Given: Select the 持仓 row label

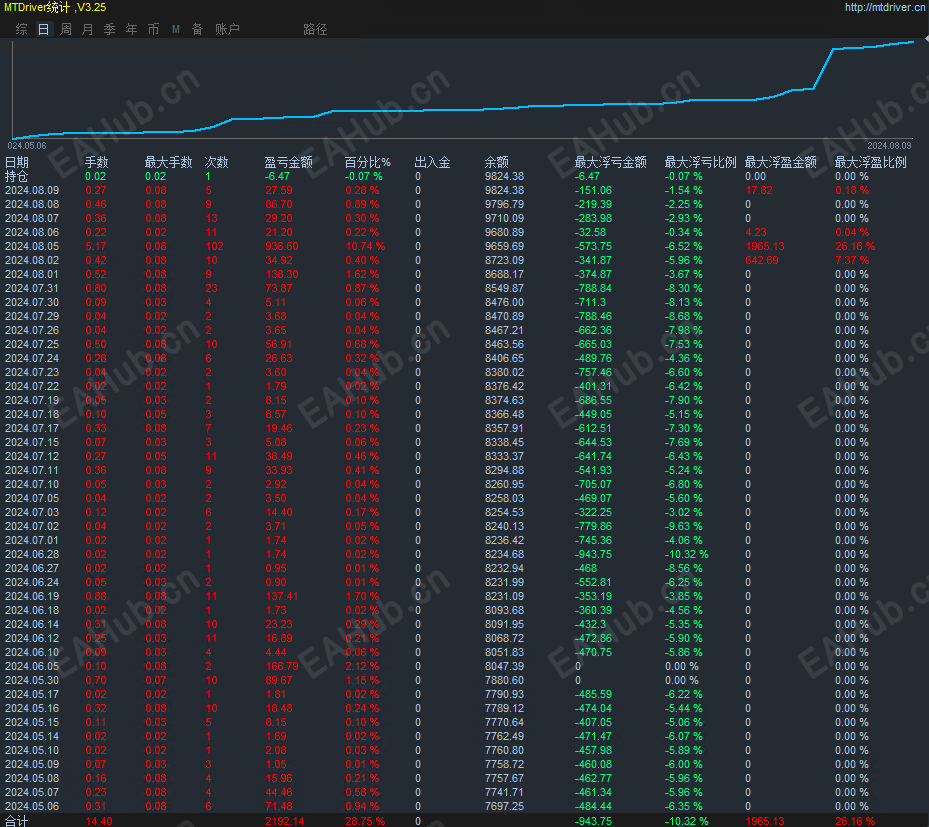Looking at the screenshot, I should (17, 176).
